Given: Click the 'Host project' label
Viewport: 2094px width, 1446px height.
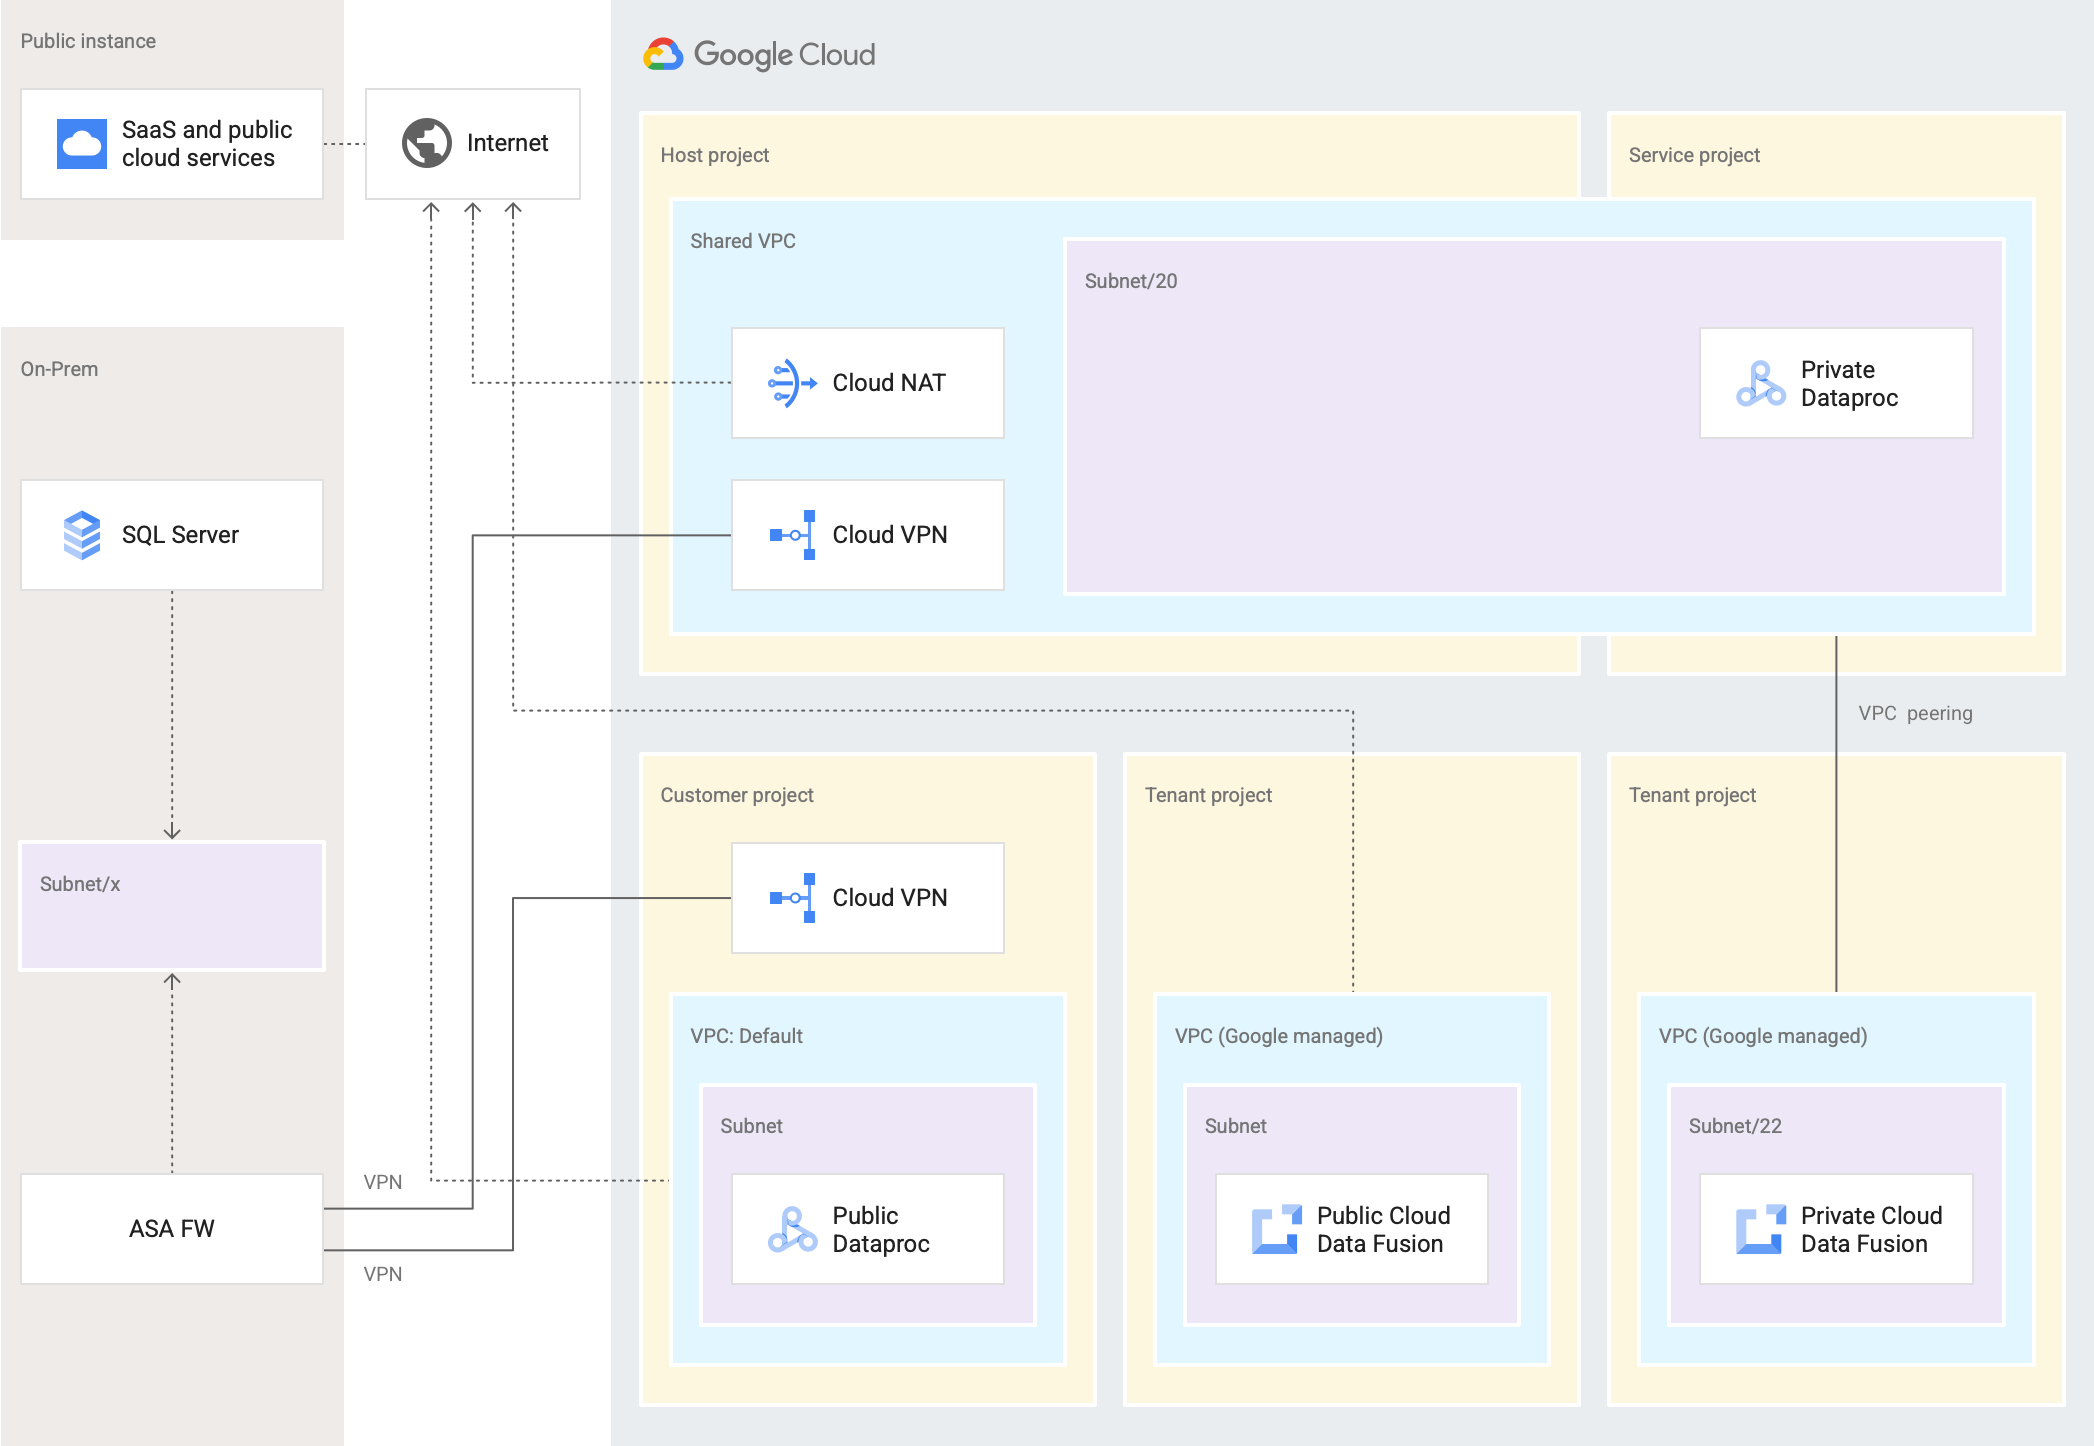Looking at the screenshot, I should pos(715,155).
